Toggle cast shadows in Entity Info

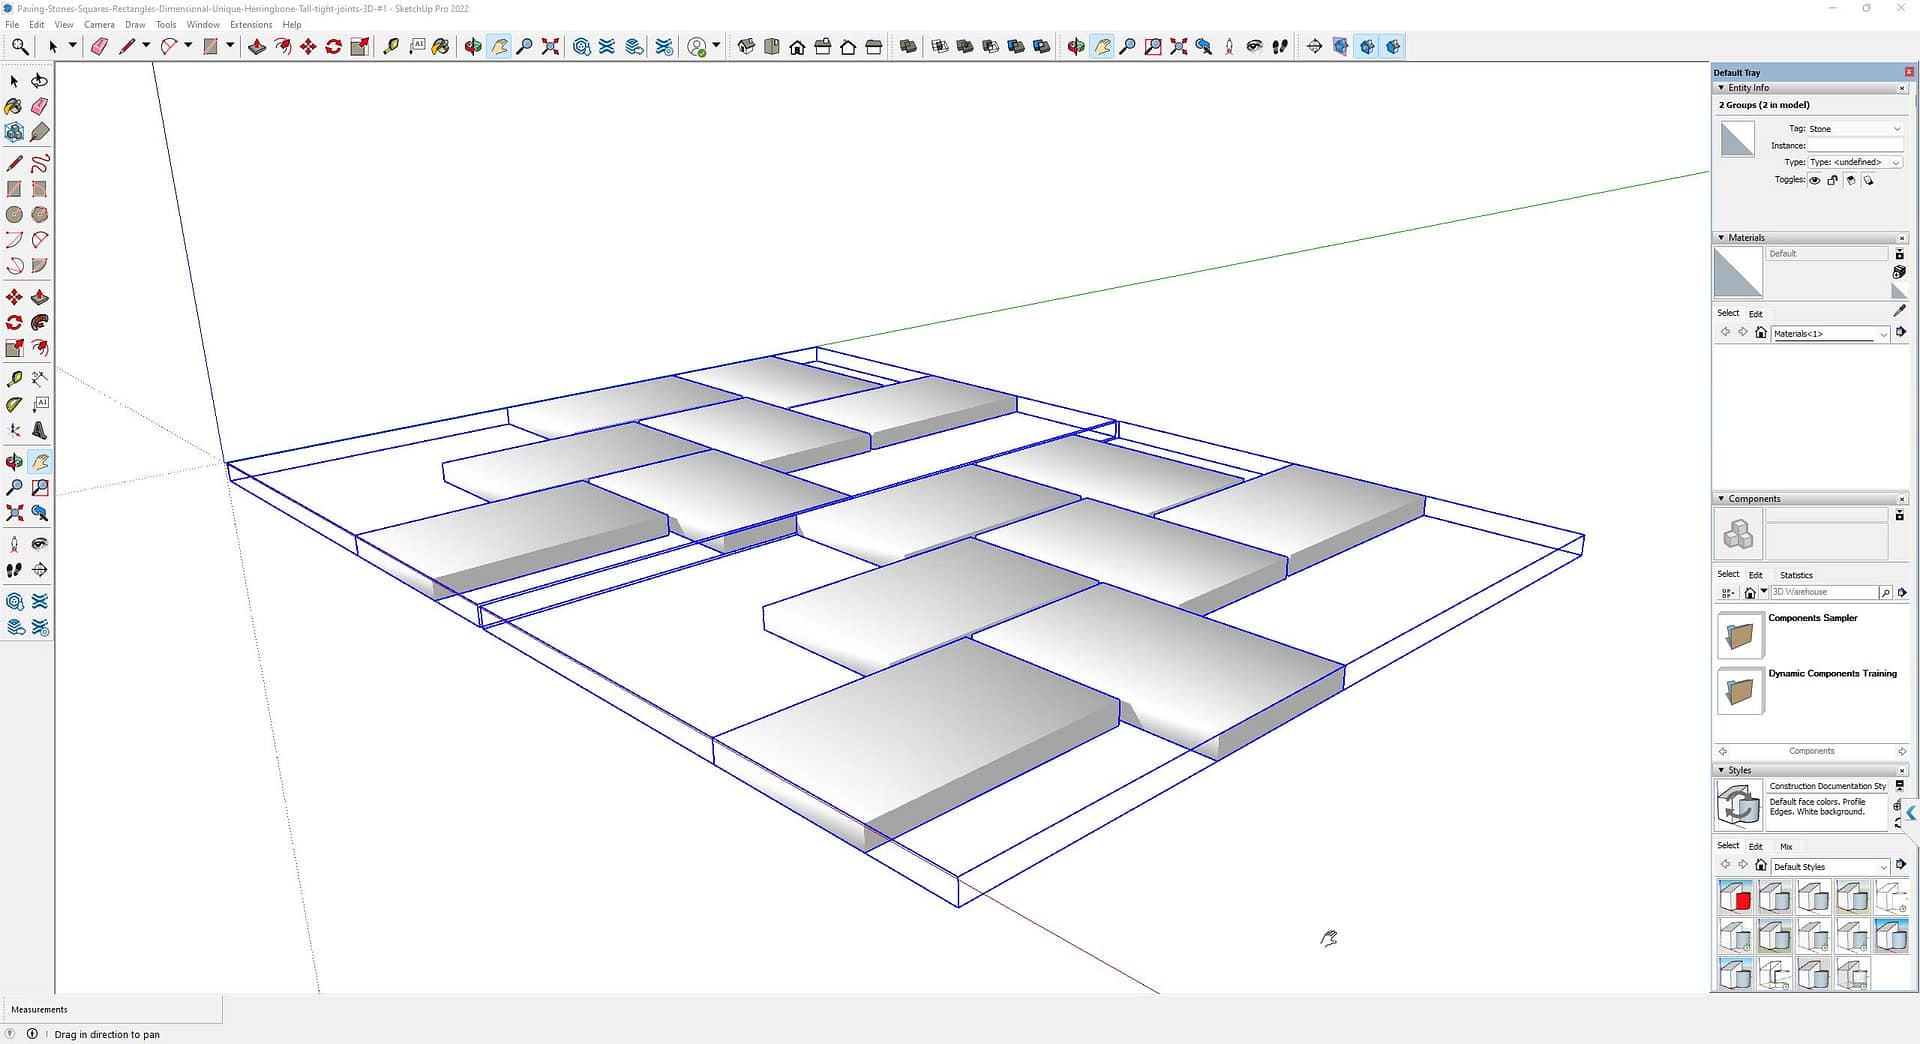1868,181
